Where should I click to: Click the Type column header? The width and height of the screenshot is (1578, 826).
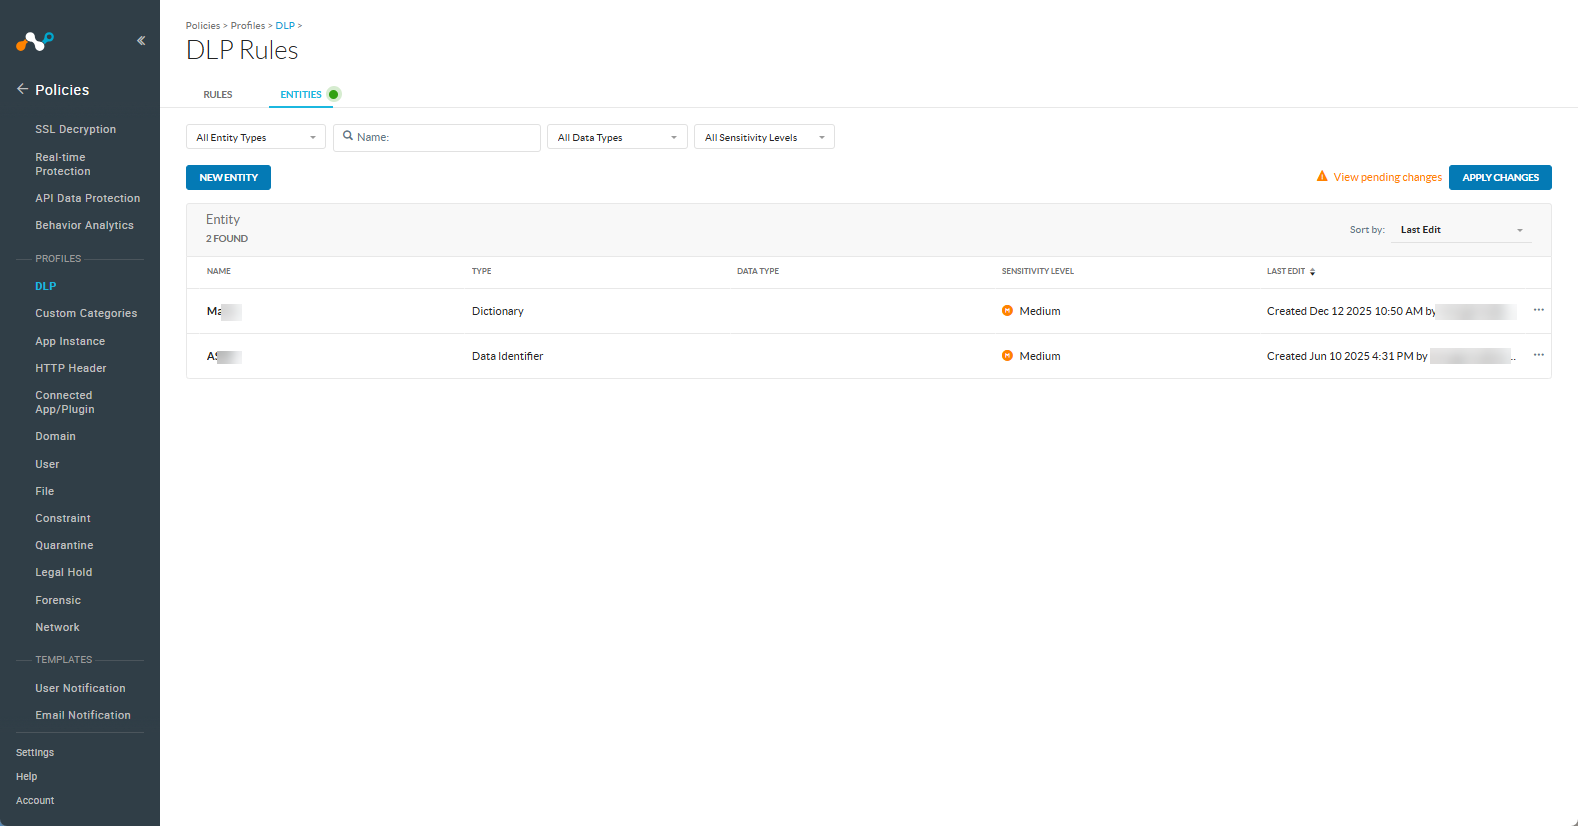(x=482, y=271)
